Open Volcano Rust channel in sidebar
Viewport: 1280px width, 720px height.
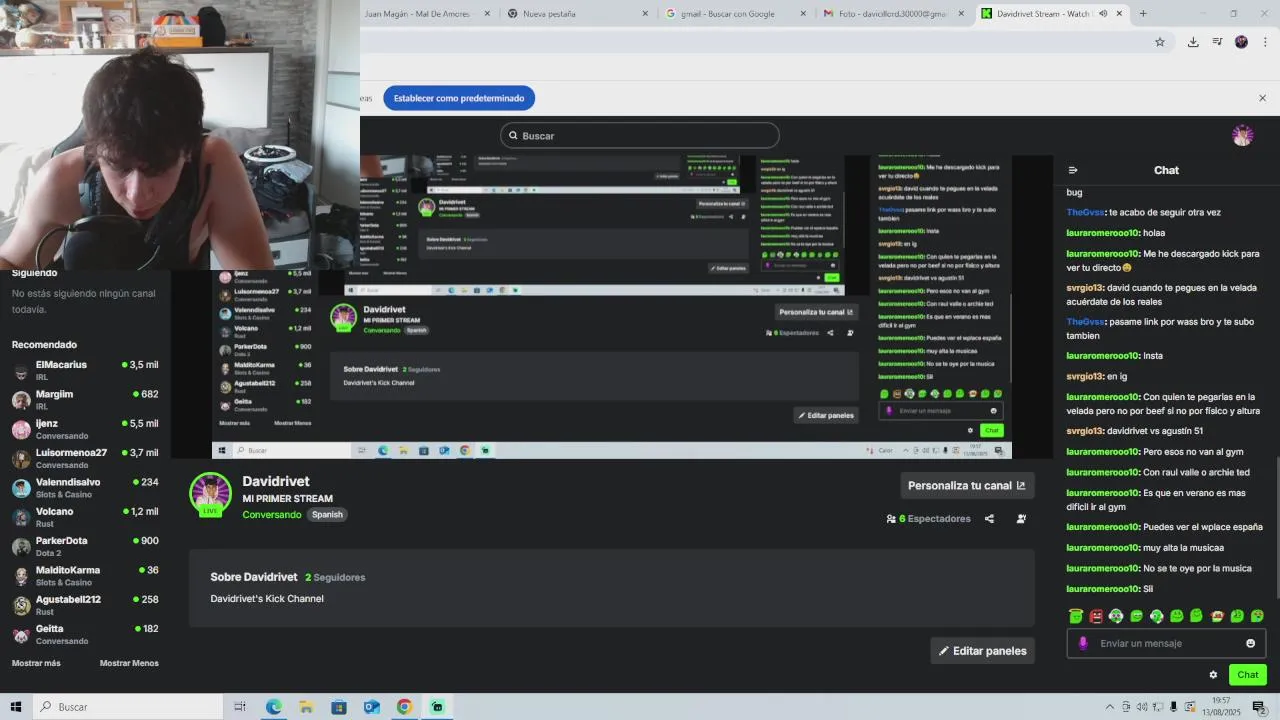pyautogui.click(x=85, y=516)
